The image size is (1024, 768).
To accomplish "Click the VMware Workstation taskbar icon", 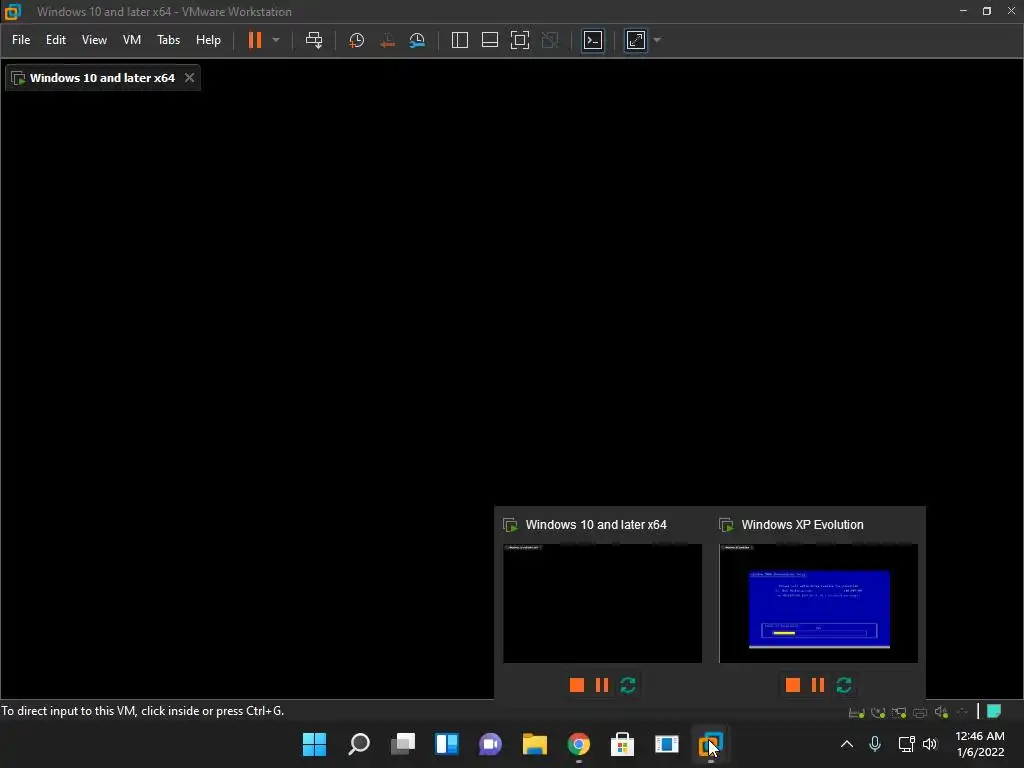I will [x=711, y=744].
